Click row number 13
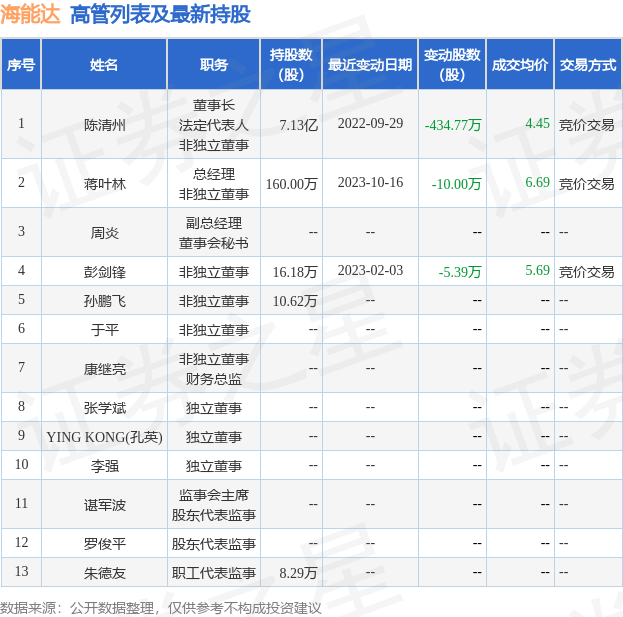 coord(21,572)
